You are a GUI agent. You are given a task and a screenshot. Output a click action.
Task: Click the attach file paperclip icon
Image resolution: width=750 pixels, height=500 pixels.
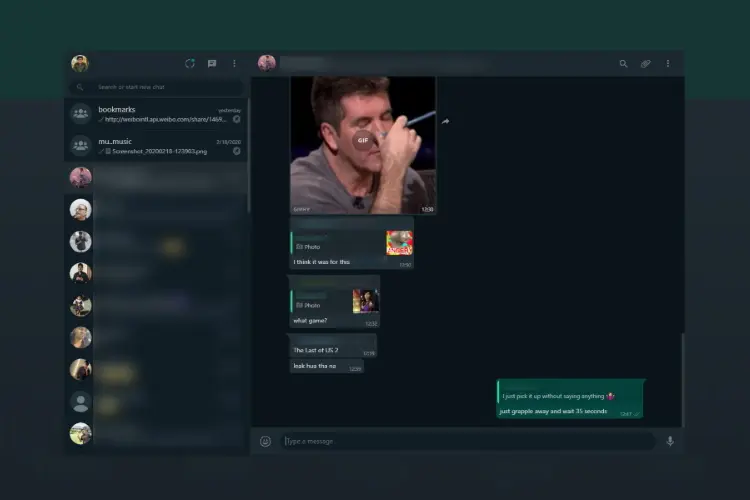pyautogui.click(x=646, y=63)
